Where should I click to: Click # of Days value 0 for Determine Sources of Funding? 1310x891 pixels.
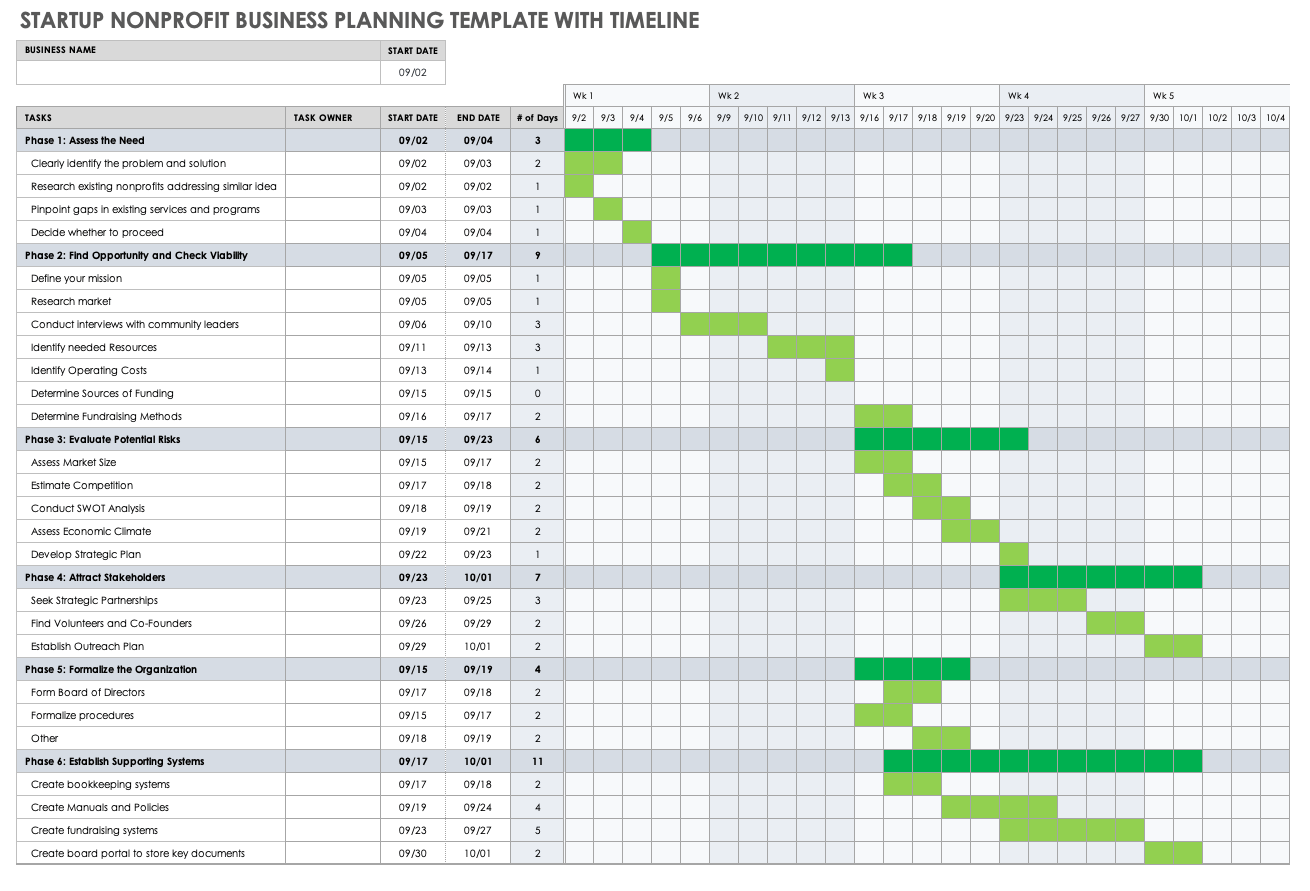coord(537,394)
